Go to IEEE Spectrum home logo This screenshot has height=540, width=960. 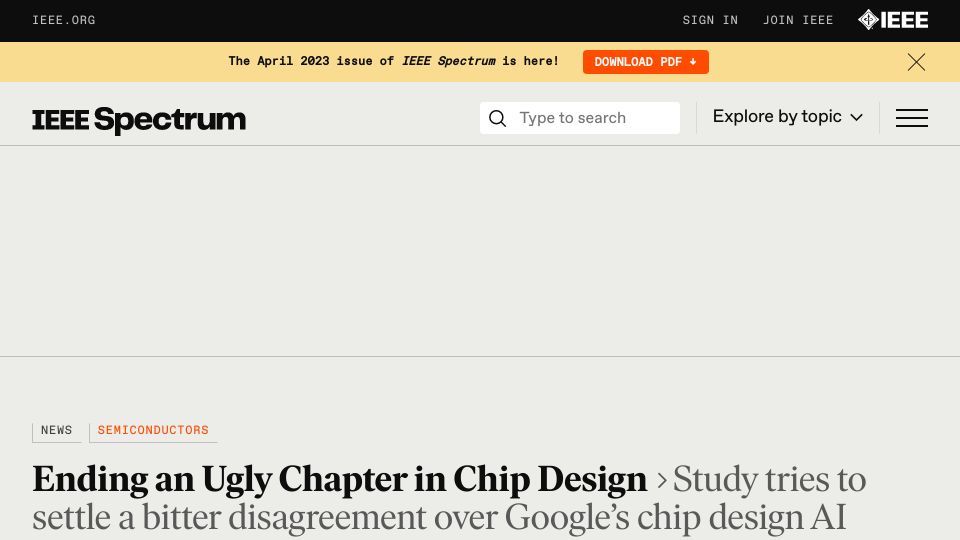pos(139,119)
